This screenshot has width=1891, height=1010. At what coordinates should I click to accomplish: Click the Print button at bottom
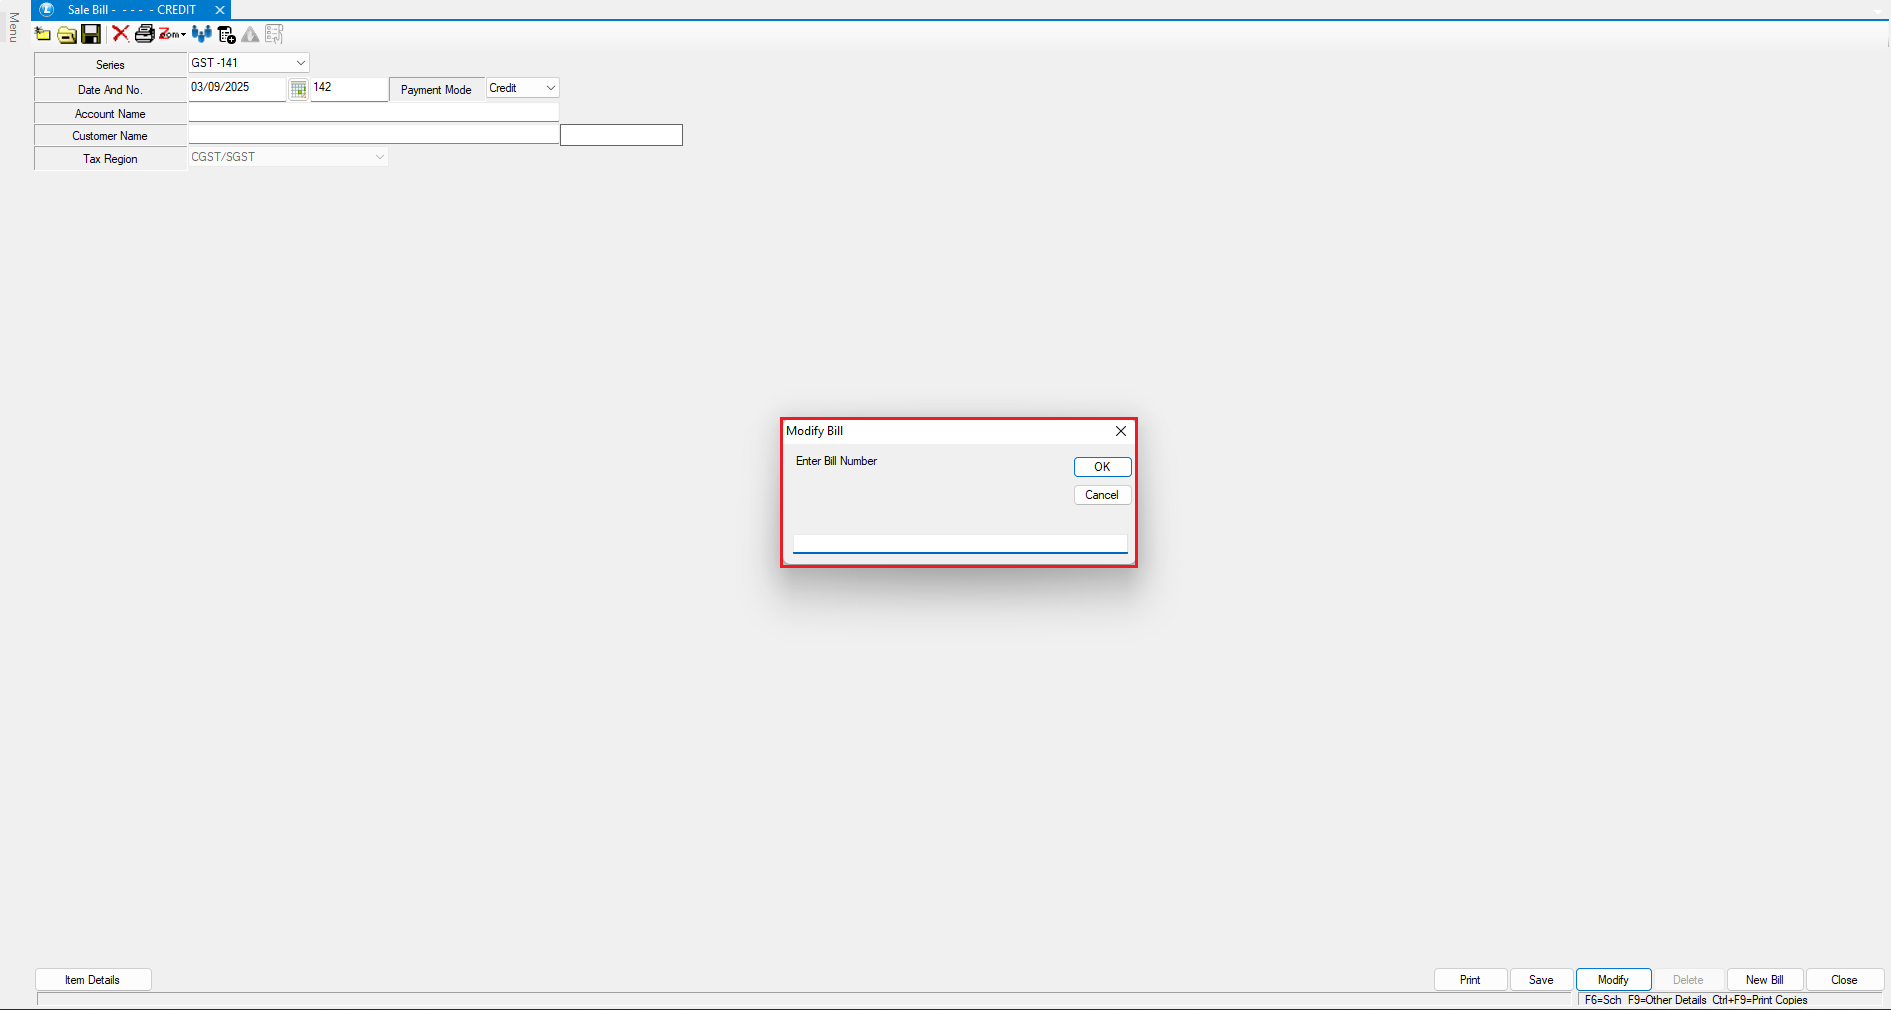click(1469, 980)
